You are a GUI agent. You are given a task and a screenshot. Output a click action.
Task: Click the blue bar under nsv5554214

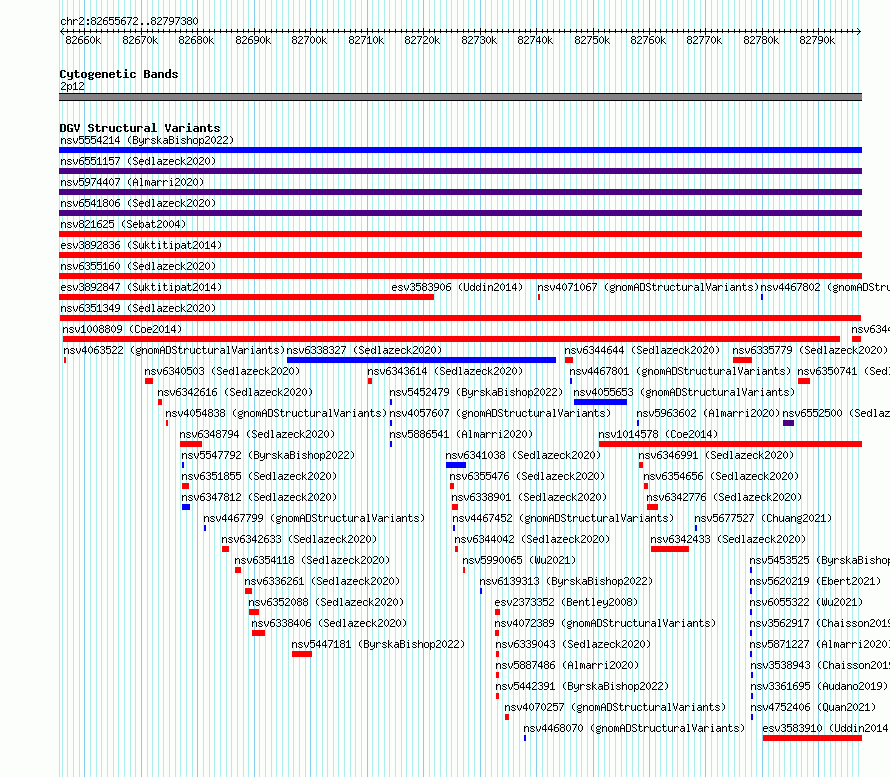pos(460,150)
